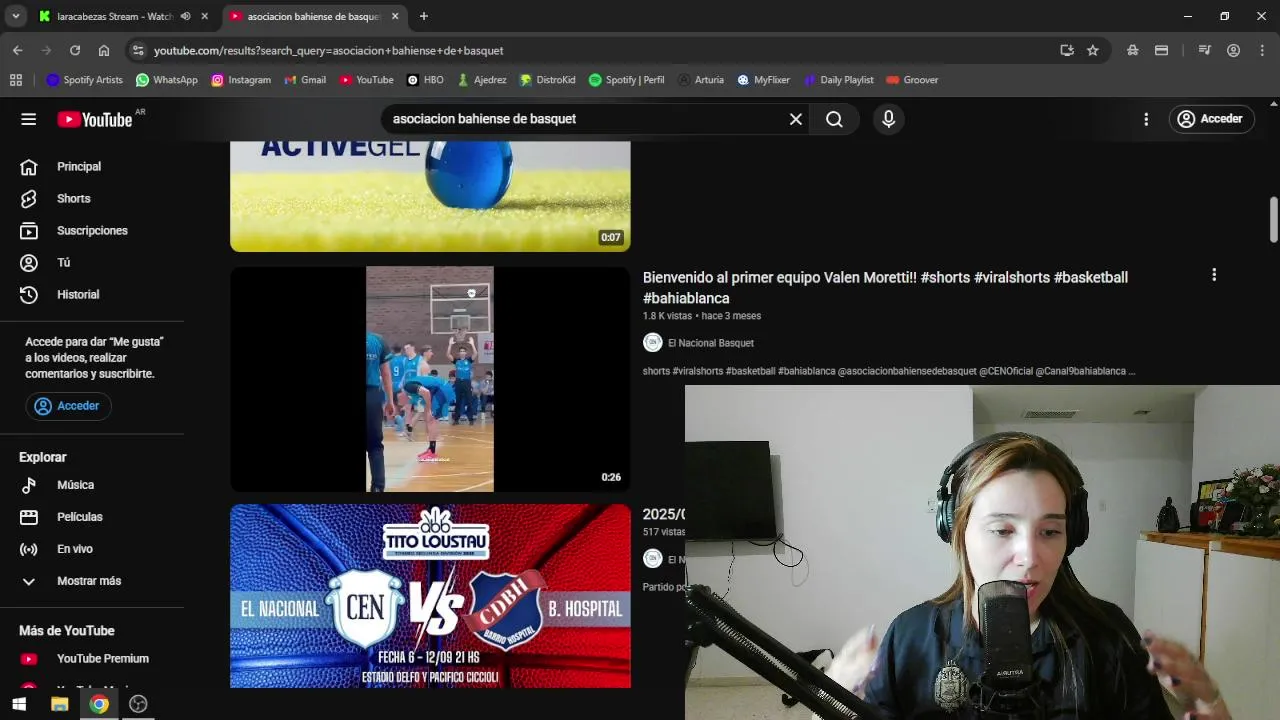Click the Acceder sign-in button in header

point(1211,119)
